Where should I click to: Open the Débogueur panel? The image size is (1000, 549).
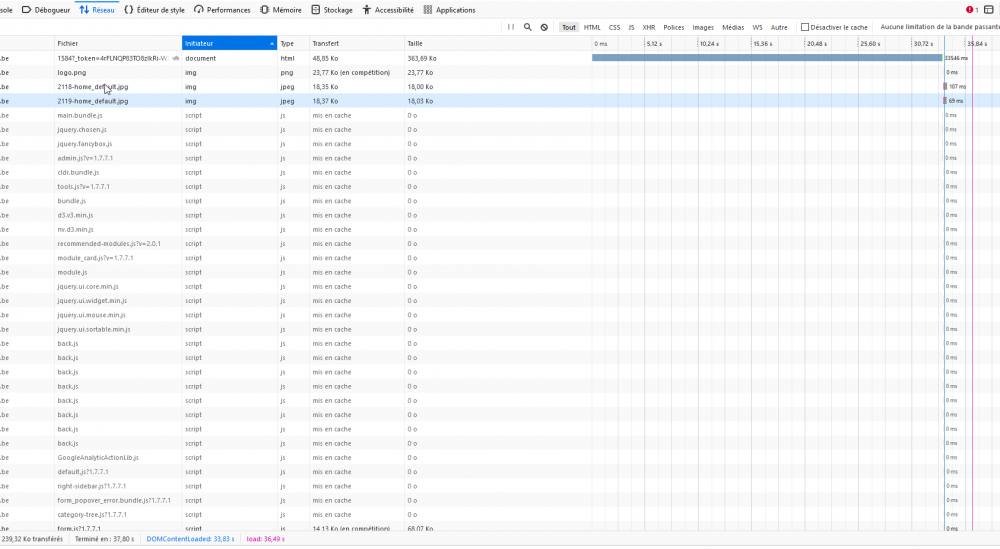click(x=46, y=10)
